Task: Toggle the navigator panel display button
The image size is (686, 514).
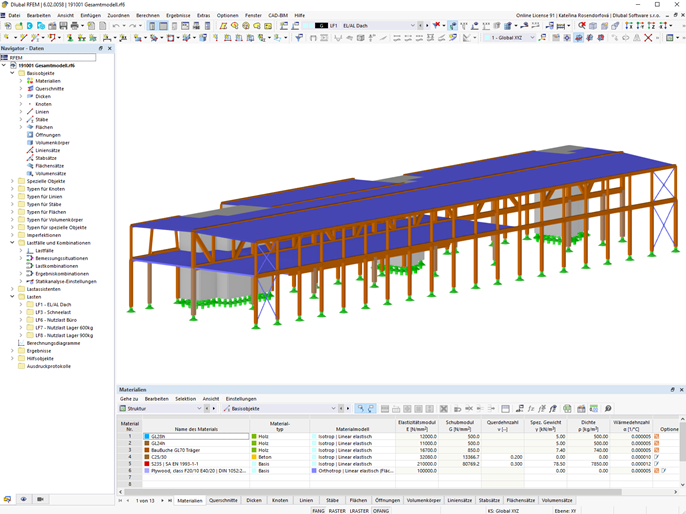Action: [152, 26]
